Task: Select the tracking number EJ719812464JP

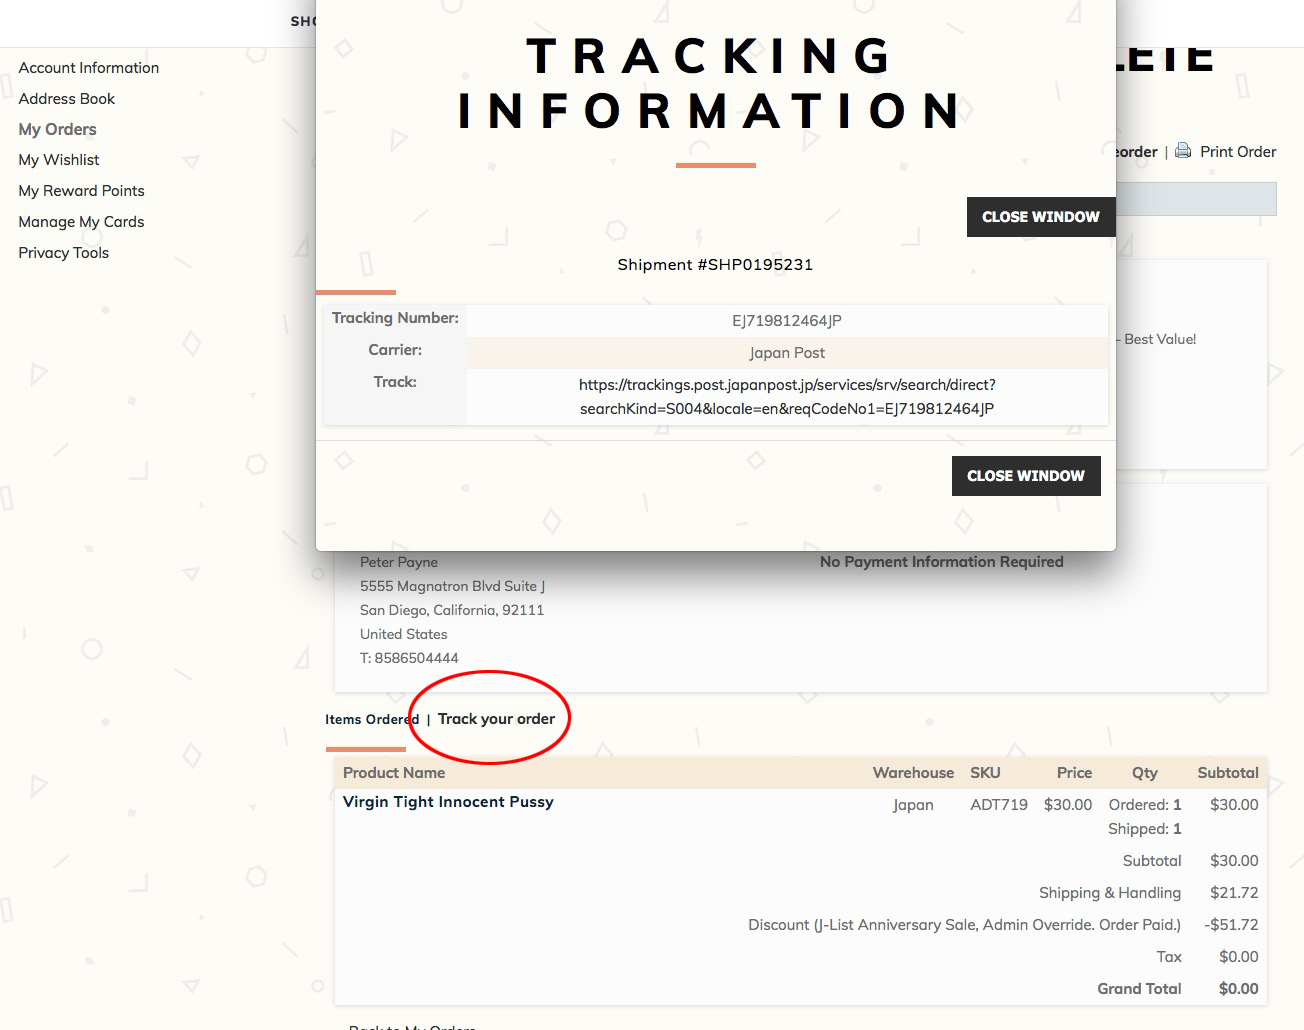Action: coord(786,320)
